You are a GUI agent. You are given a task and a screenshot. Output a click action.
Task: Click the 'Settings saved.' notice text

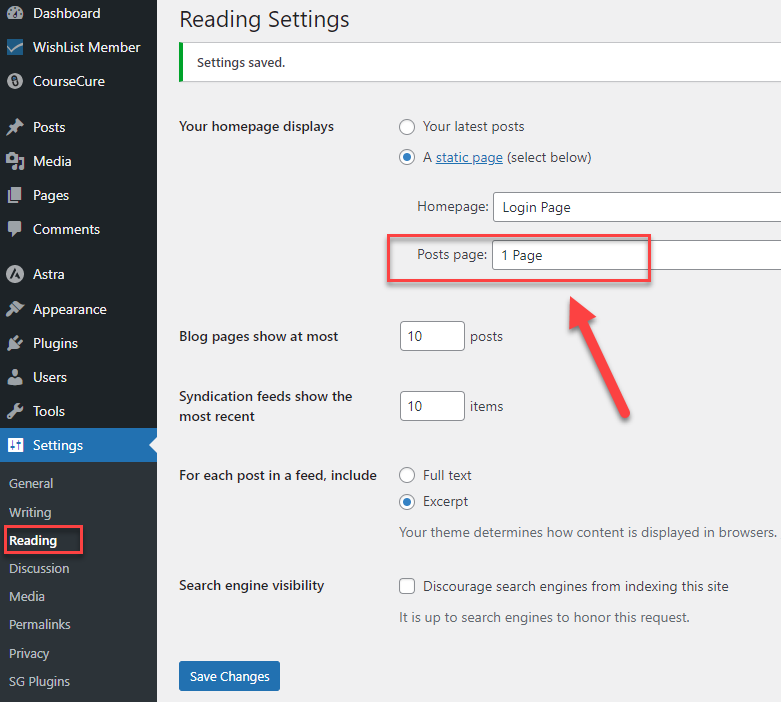tap(241, 62)
